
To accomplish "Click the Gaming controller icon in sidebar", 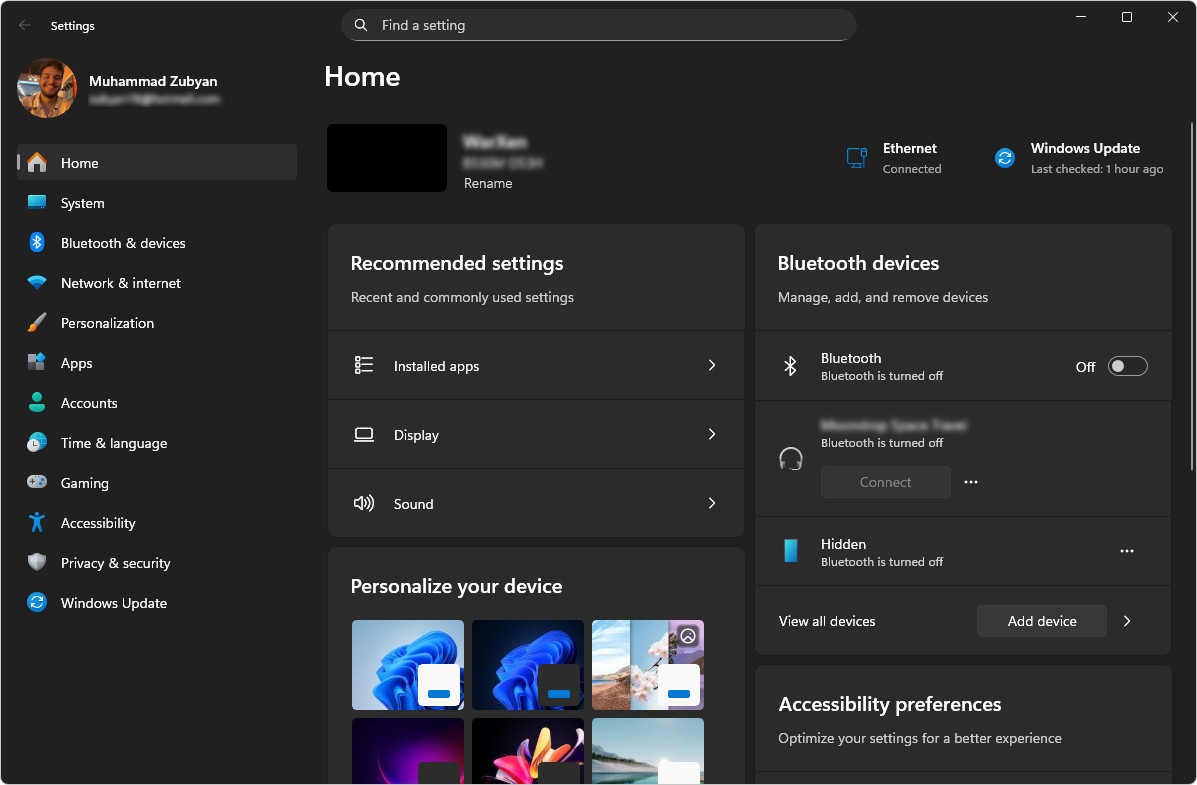I will tap(37, 483).
